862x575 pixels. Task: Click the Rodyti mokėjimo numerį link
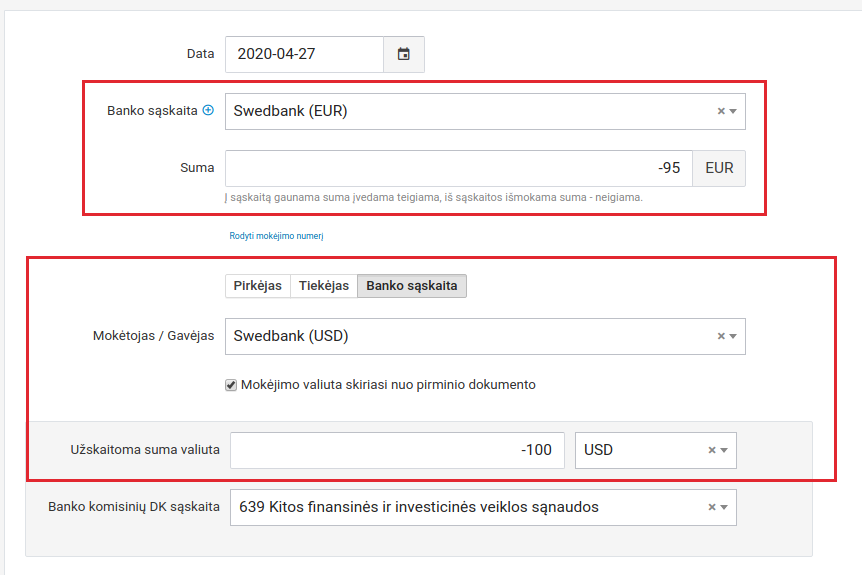pyautogui.click(x=276, y=236)
